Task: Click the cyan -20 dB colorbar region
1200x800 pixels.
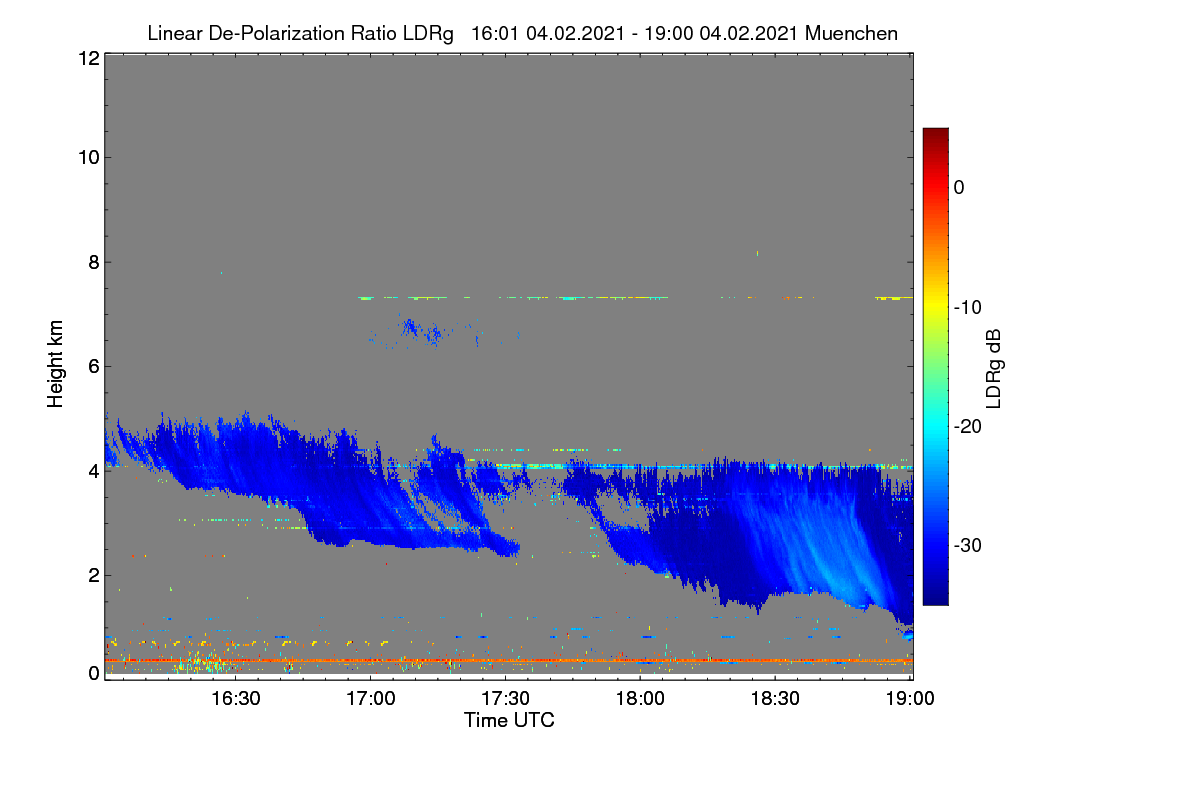Action: 935,426
